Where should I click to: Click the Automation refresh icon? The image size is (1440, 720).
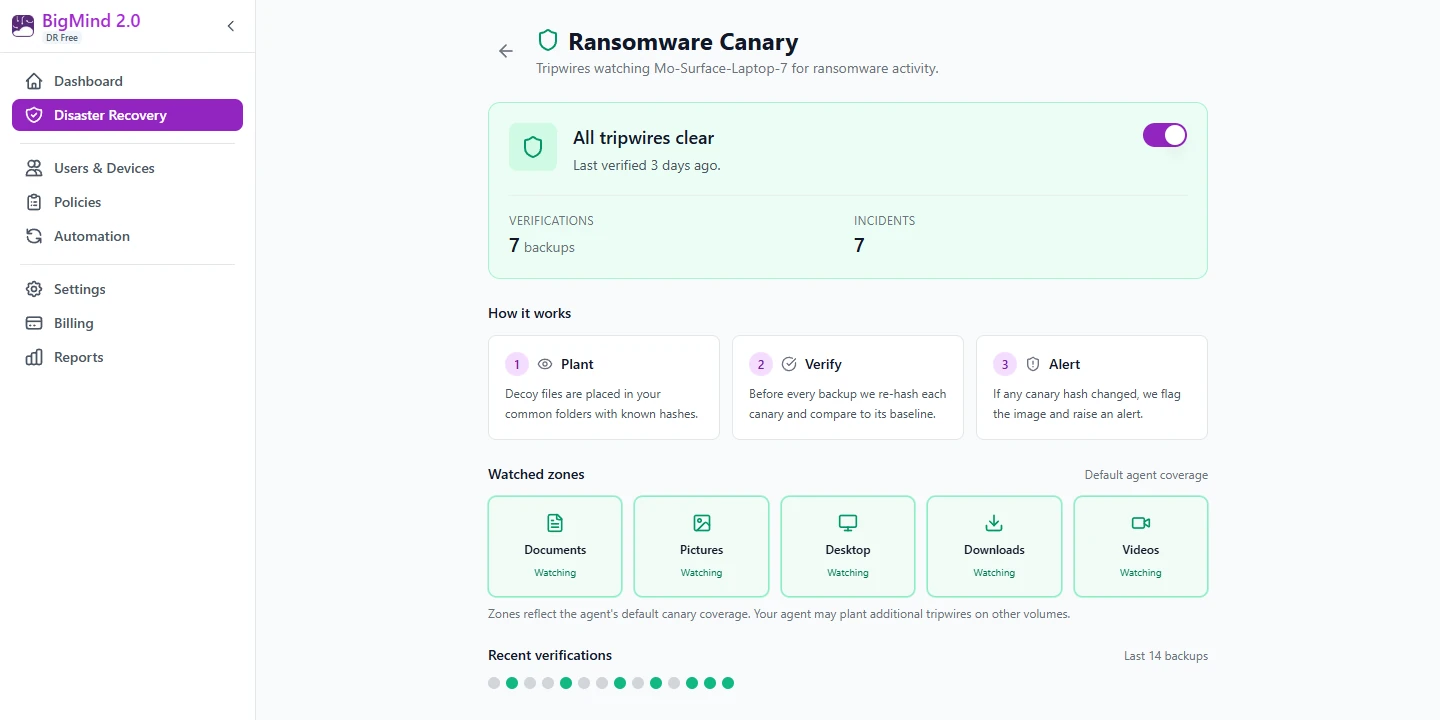point(34,236)
